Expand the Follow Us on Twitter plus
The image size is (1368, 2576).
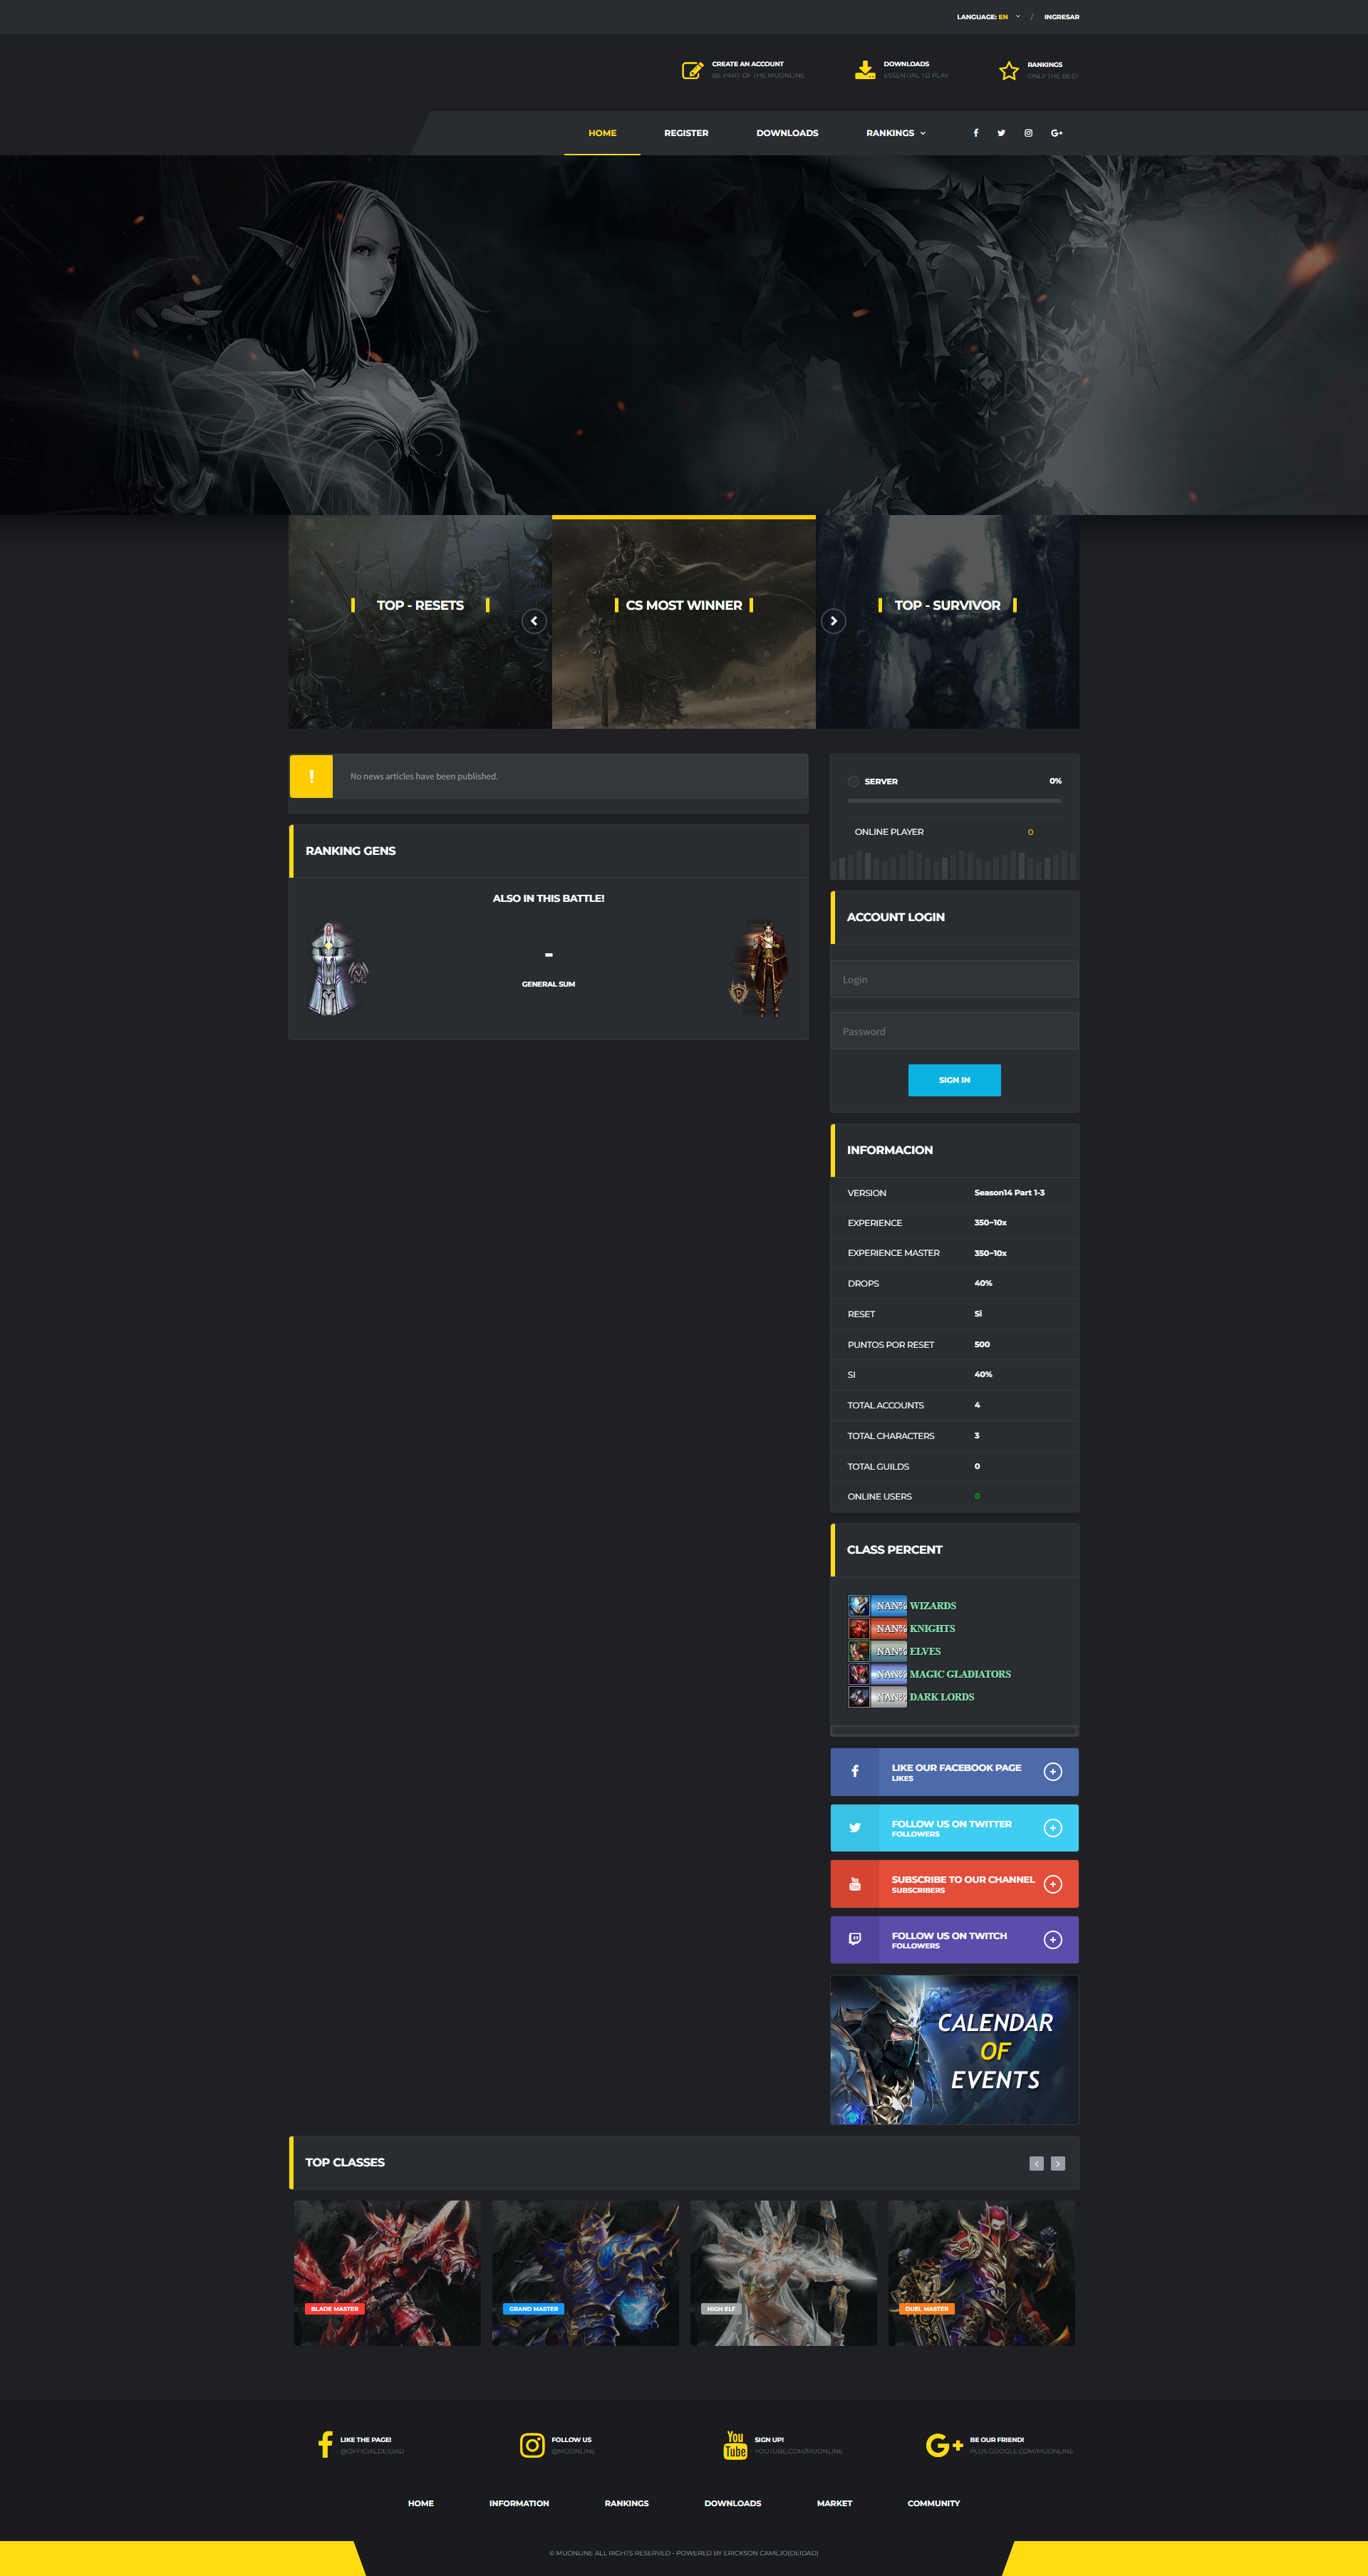point(1052,1828)
